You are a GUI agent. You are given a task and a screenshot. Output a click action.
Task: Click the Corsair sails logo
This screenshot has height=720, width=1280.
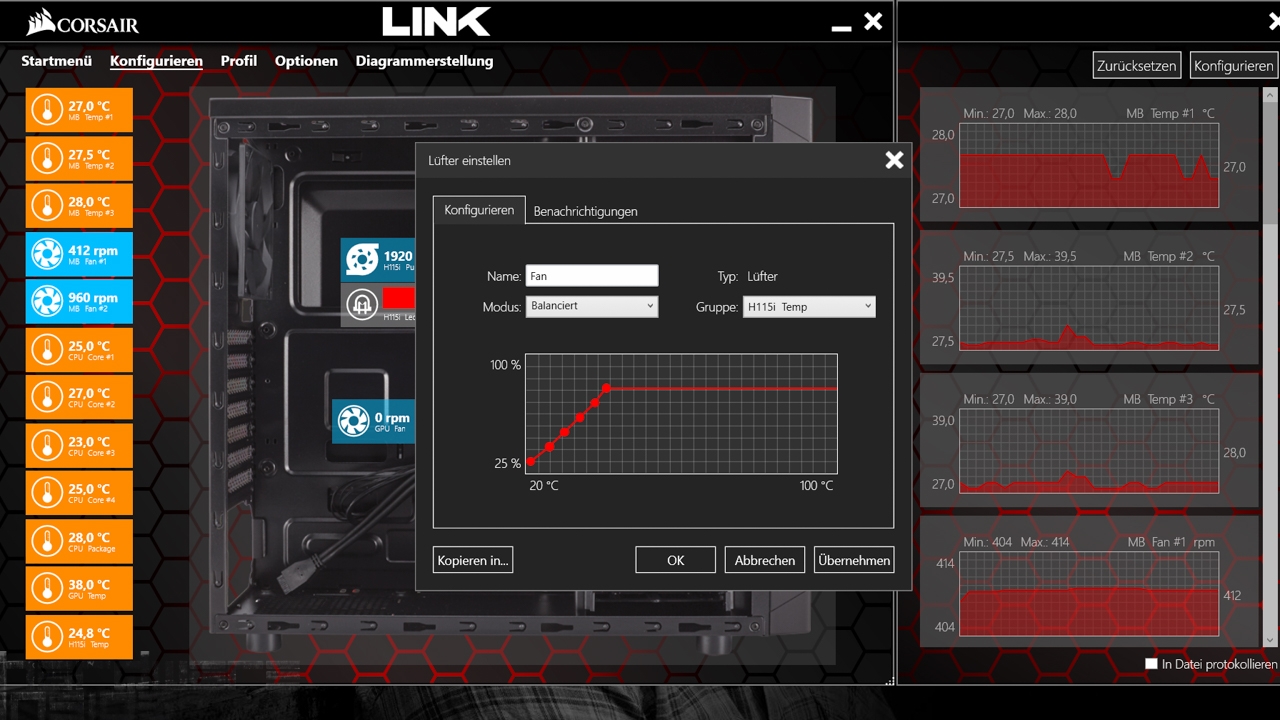click(40, 21)
